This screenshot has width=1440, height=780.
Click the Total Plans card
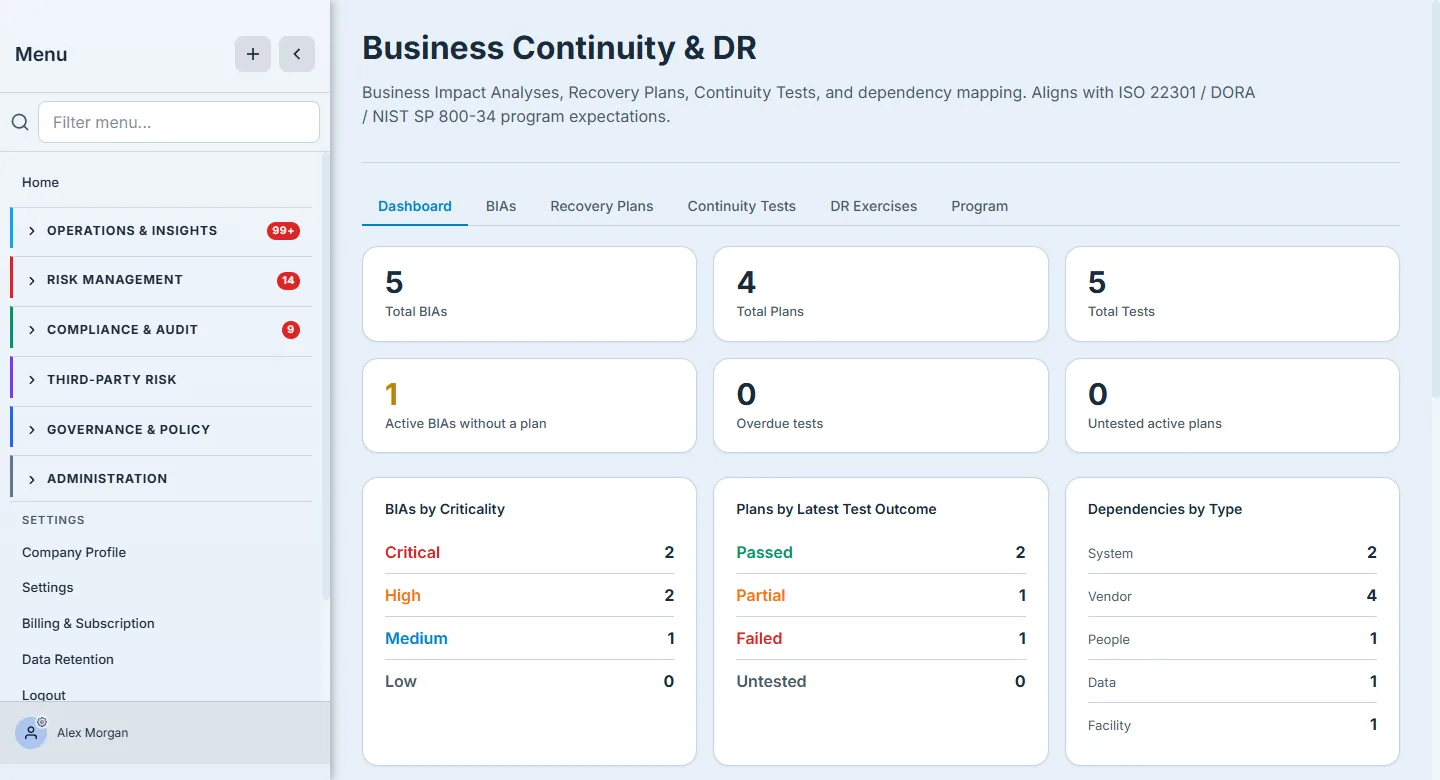[881, 294]
